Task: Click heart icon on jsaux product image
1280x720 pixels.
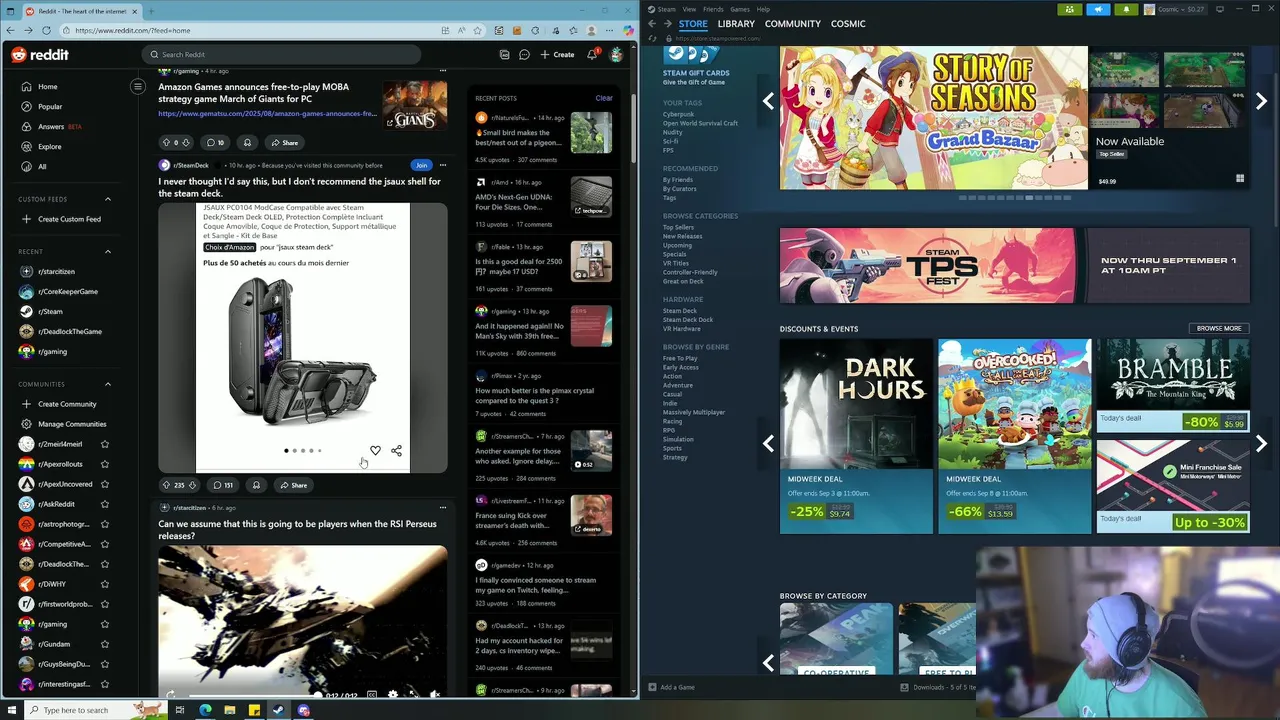Action: [375, 451]
